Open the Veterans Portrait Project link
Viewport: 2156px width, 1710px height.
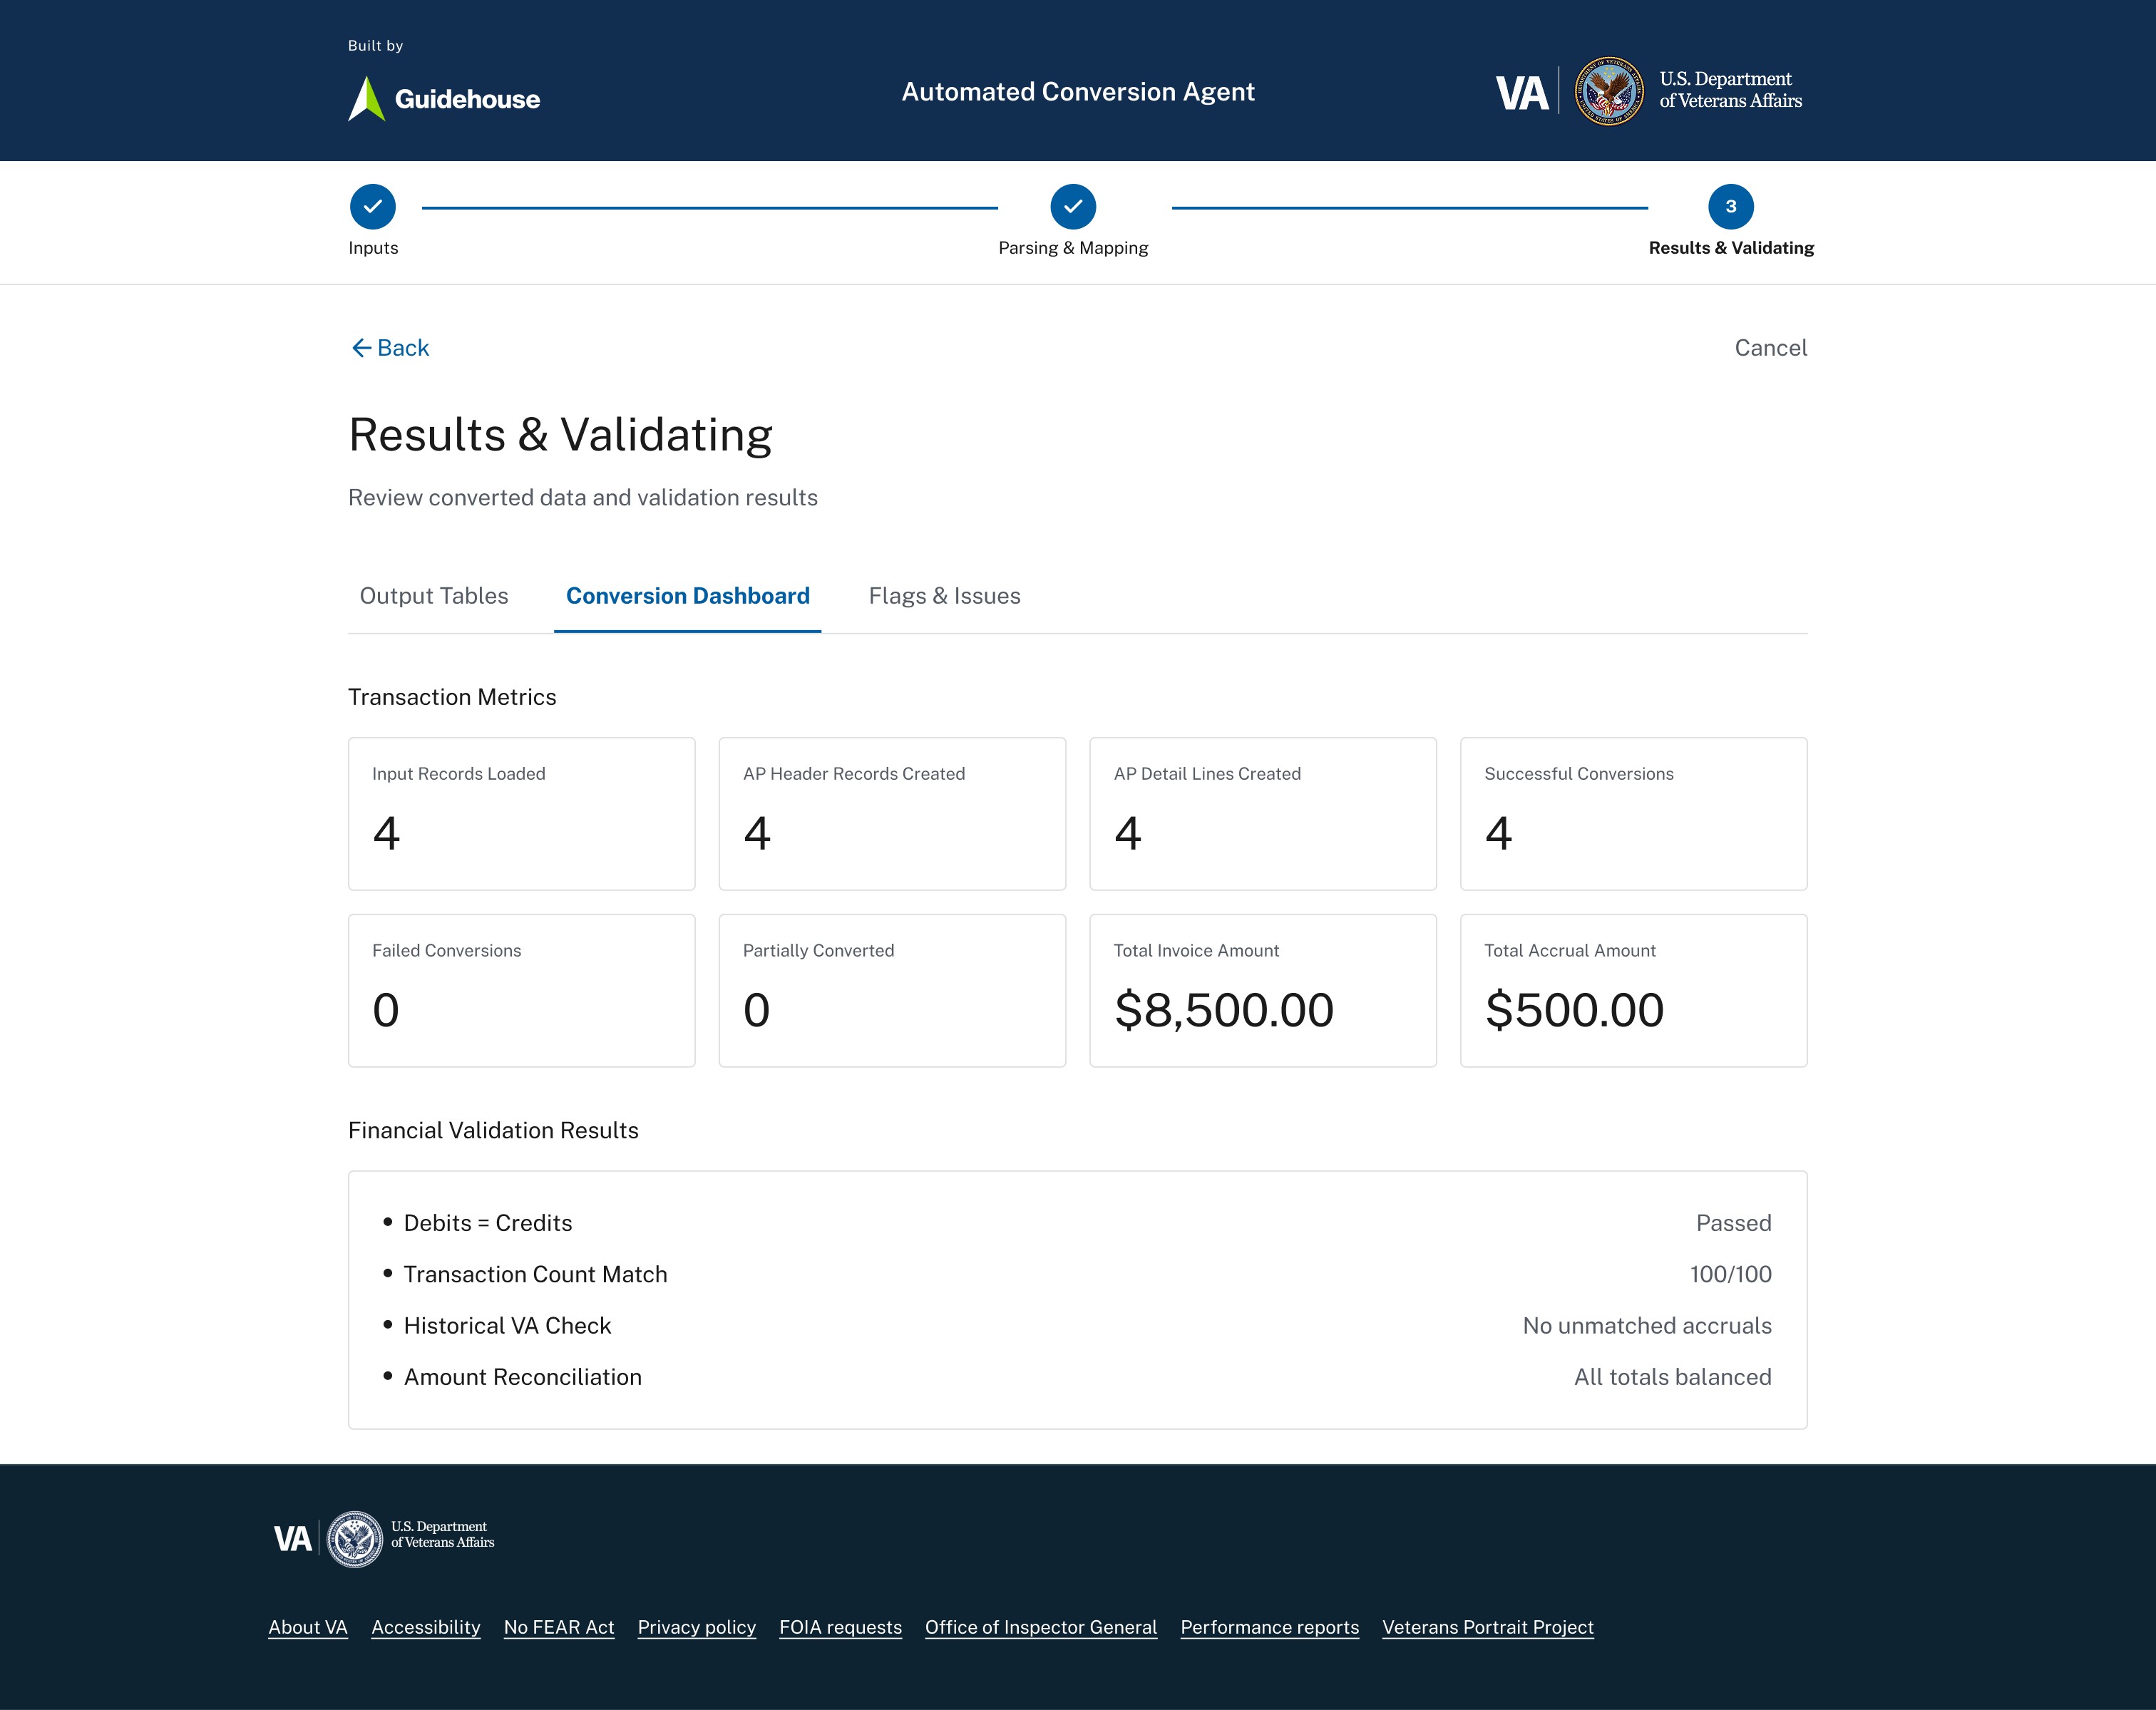(1487, 1627)
